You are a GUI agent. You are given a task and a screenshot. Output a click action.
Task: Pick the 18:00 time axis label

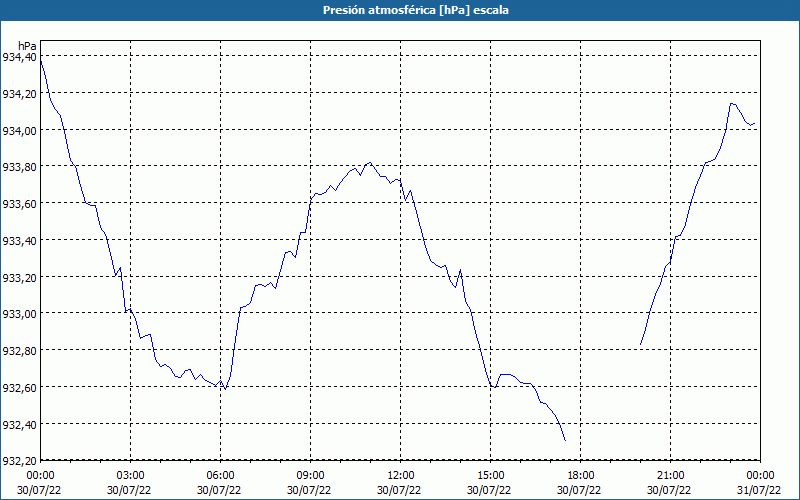[x=581, y=476]
